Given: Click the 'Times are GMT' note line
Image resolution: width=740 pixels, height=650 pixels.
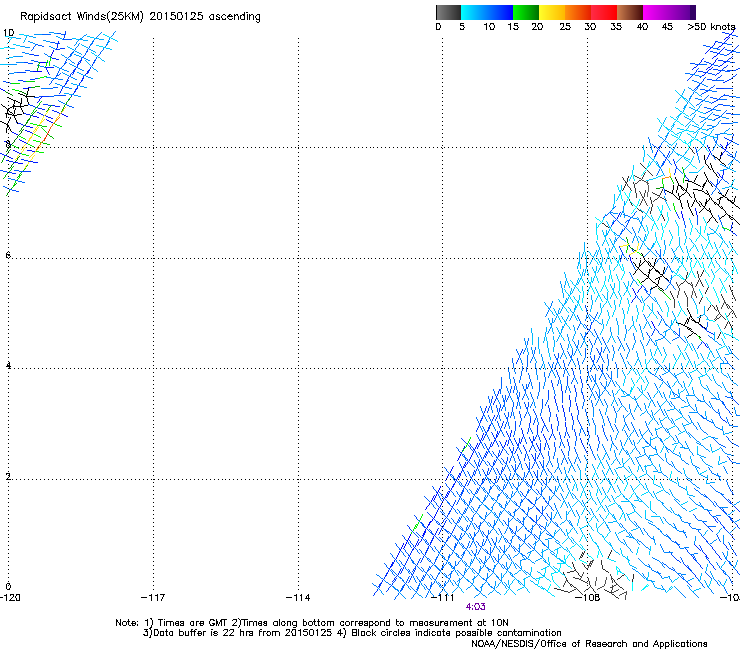Looking at the screenshot, I should (311, 623).
